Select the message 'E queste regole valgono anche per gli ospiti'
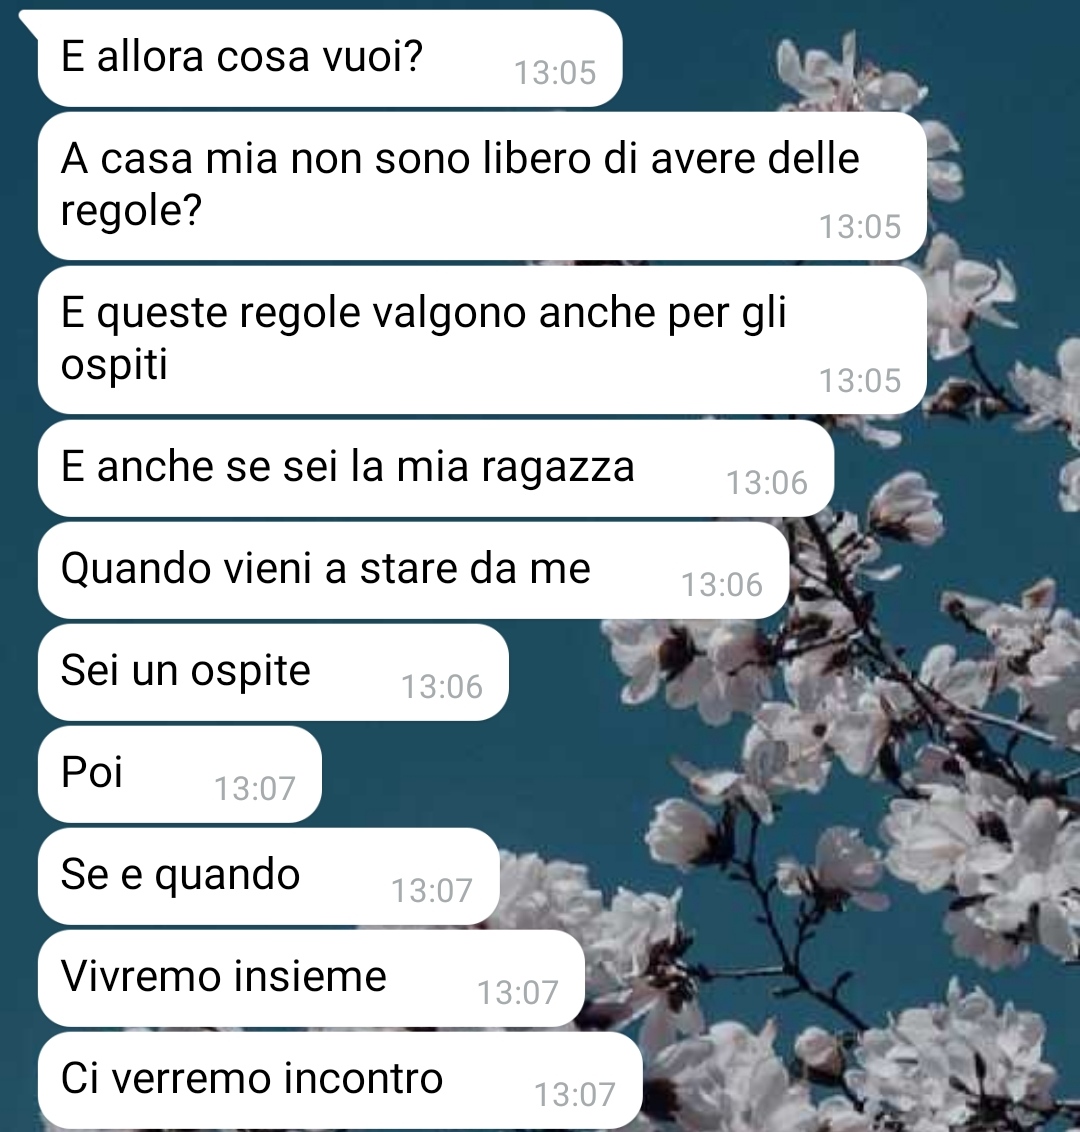This screenshot has height=1132, width=1080. coord(482,340)
